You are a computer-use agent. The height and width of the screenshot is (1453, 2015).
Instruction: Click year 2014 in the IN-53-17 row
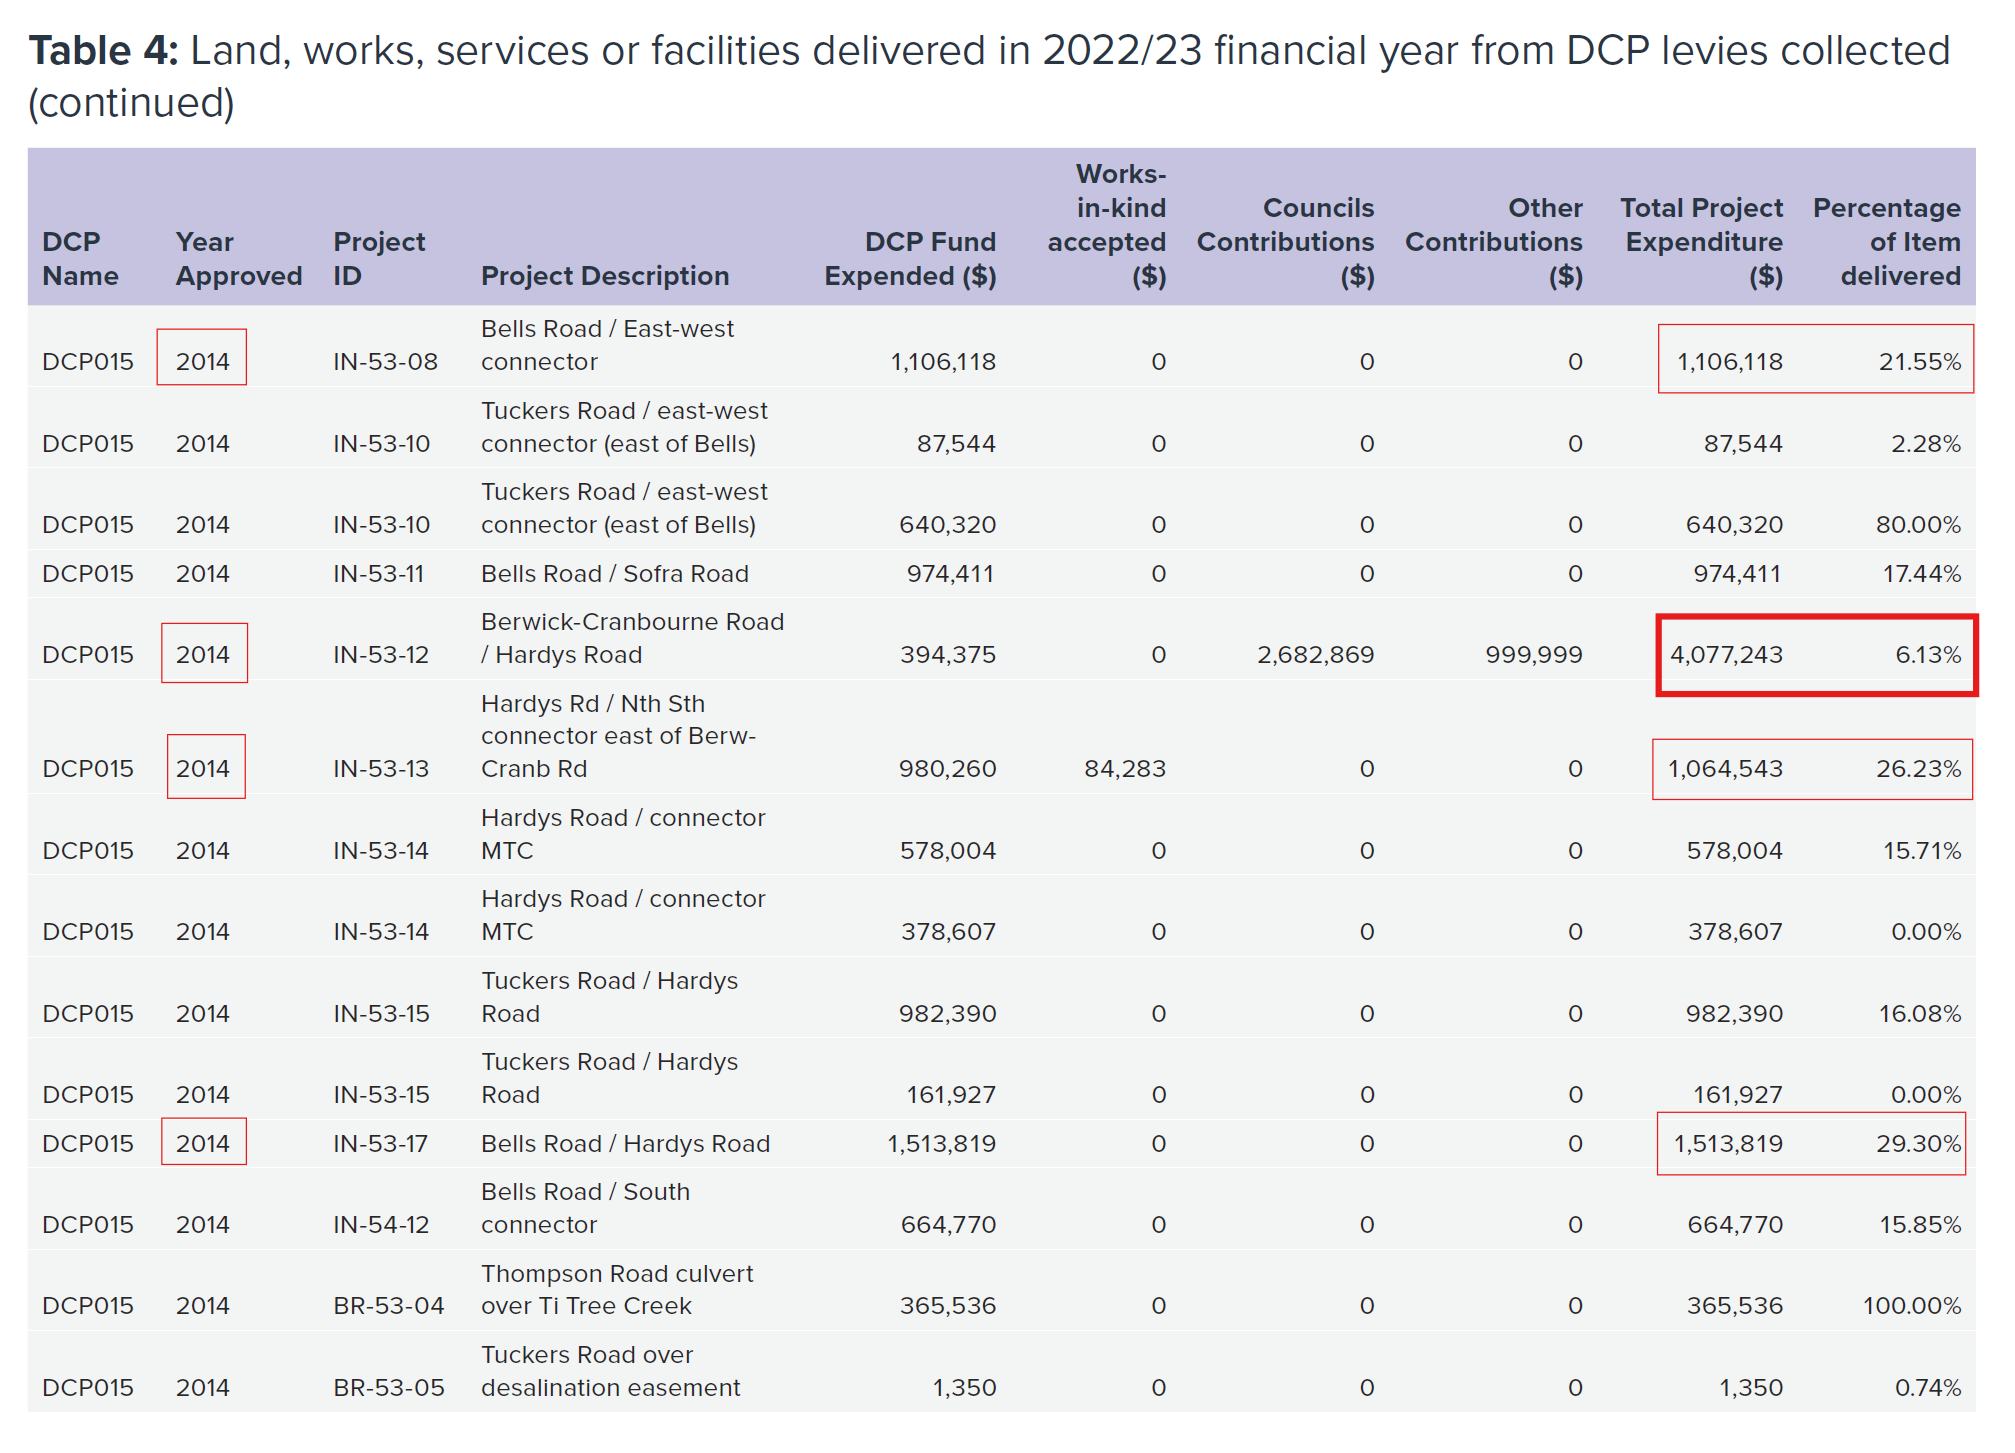click(x=203, y=1144)
